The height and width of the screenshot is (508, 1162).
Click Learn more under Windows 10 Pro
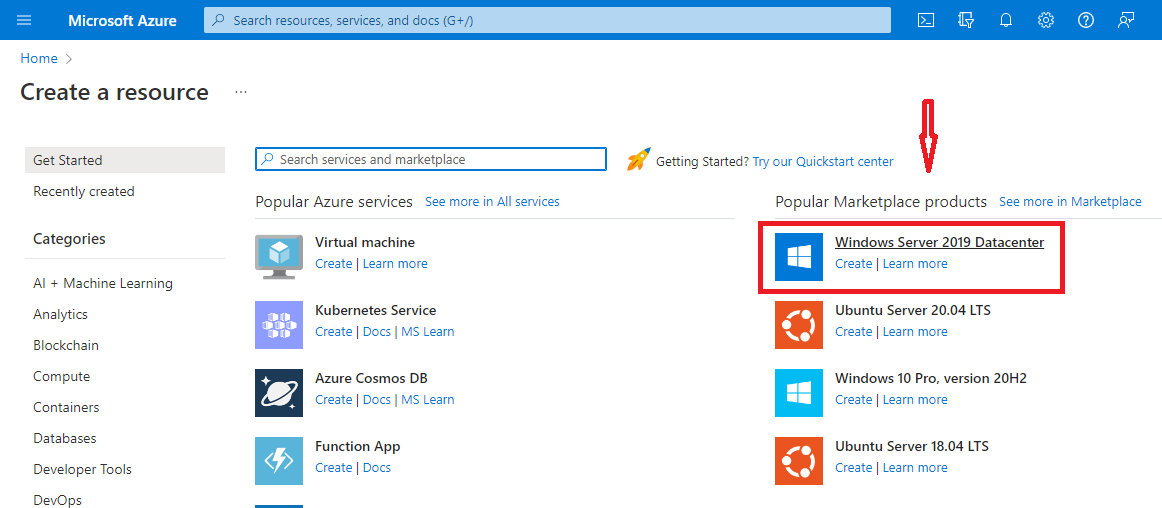[915, 400]
